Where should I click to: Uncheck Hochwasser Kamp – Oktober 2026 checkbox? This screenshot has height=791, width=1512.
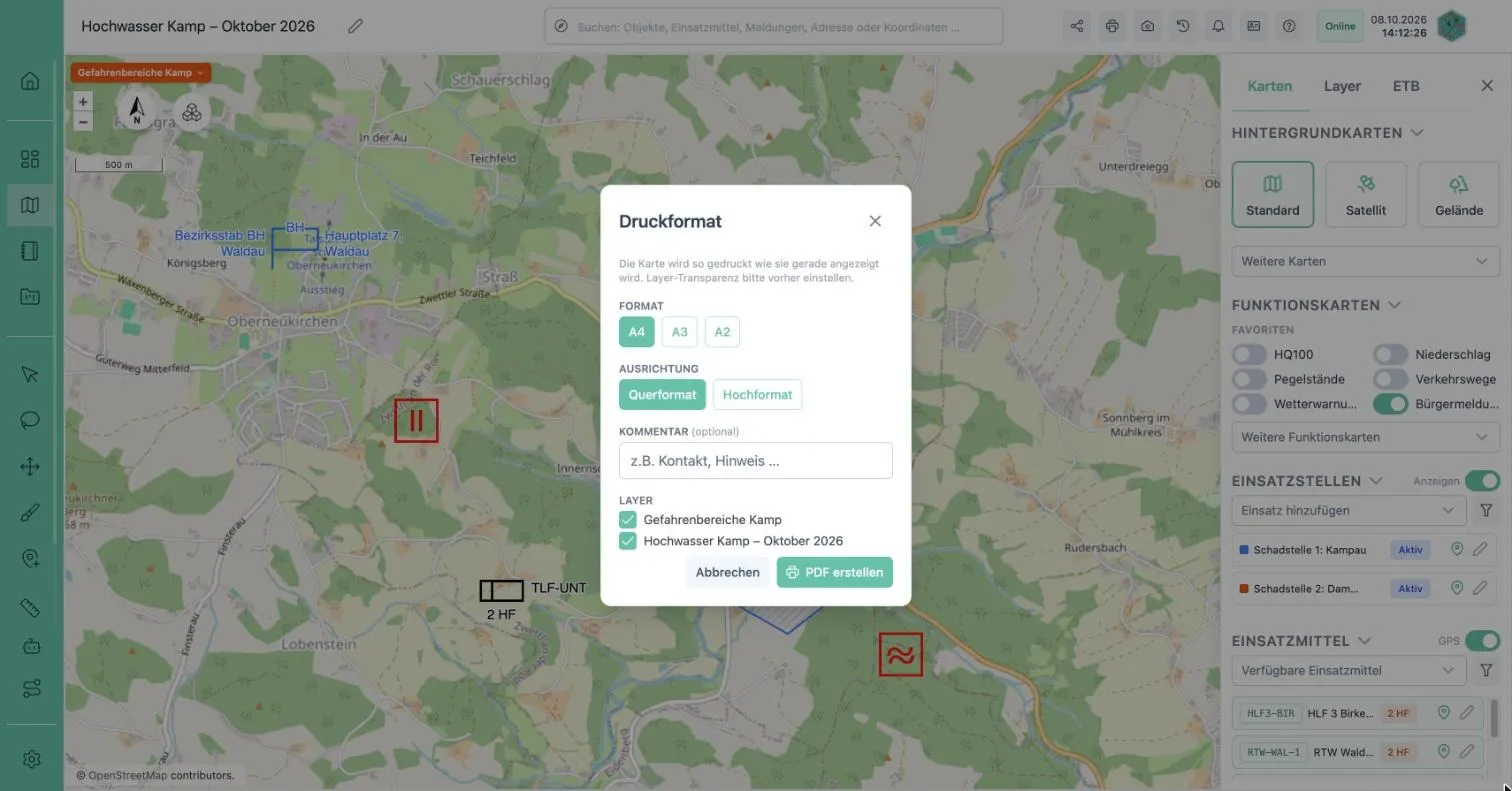[x=628, y=541]
